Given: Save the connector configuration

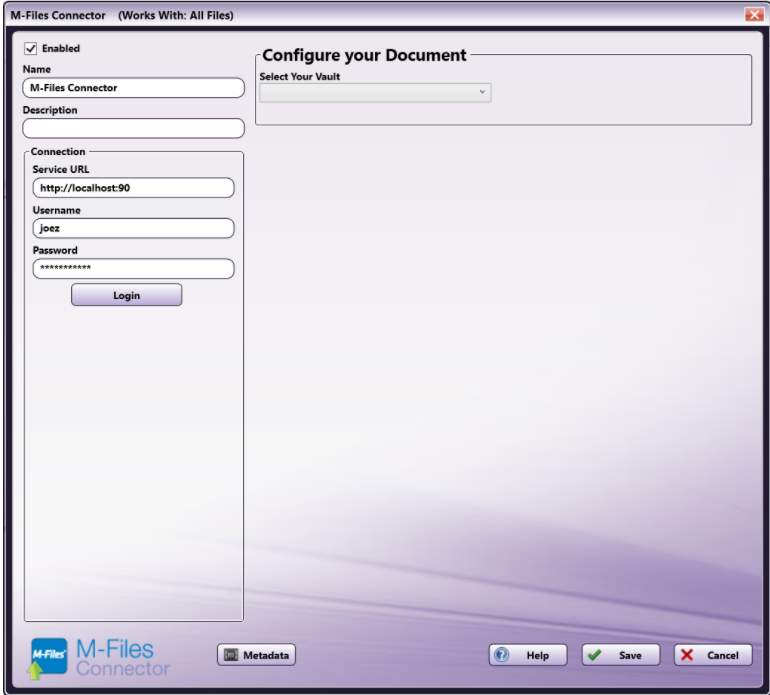Looking at the screenshot, I should point(621,655).
